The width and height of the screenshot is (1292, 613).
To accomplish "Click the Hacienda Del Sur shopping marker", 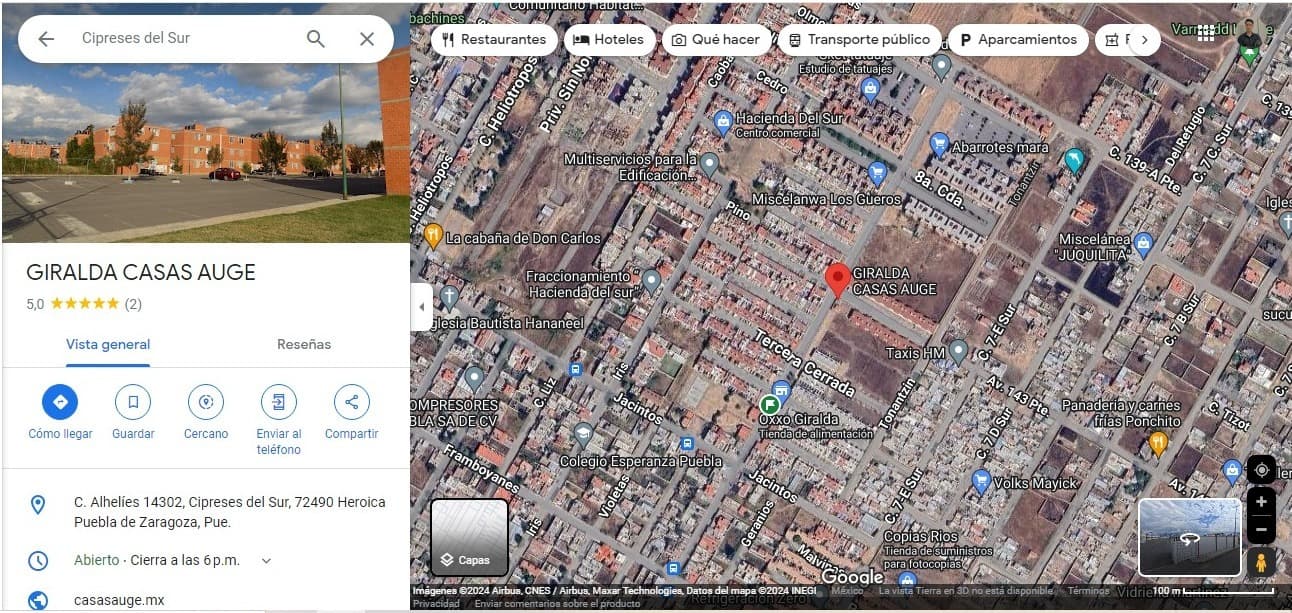I will tap(723, 122).
